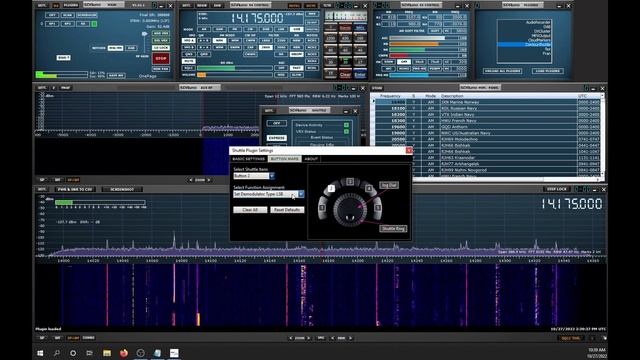The width and height of the screenshot is (640, 360).
Task: Click the Clear All button
Action: (250, 210)
